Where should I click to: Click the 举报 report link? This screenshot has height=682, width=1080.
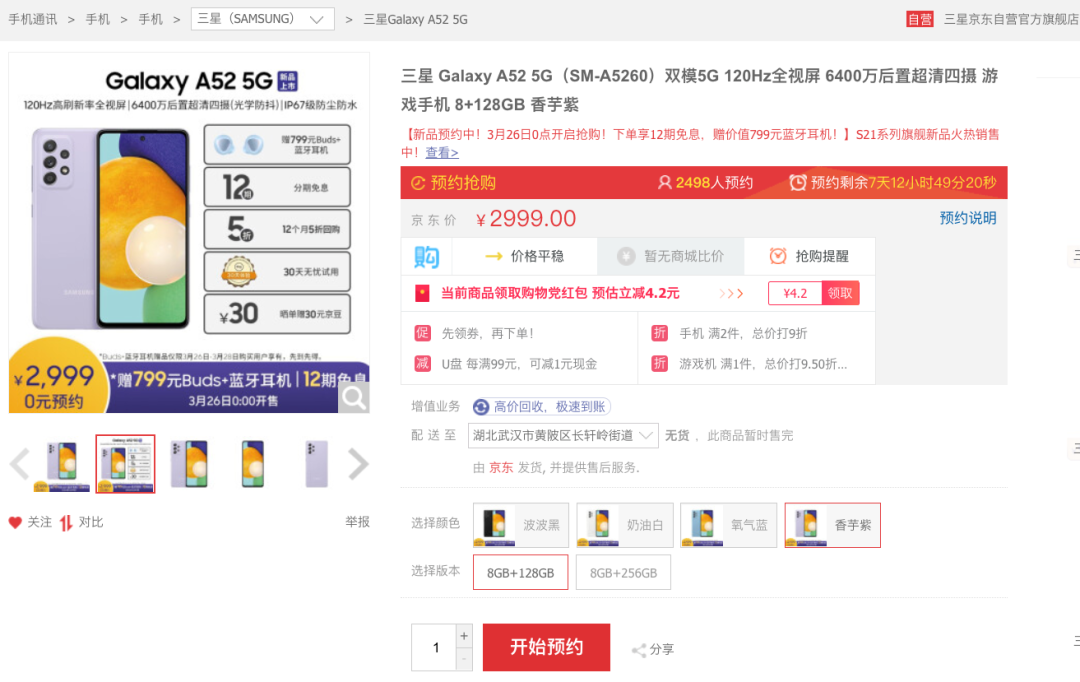point(357,522)
